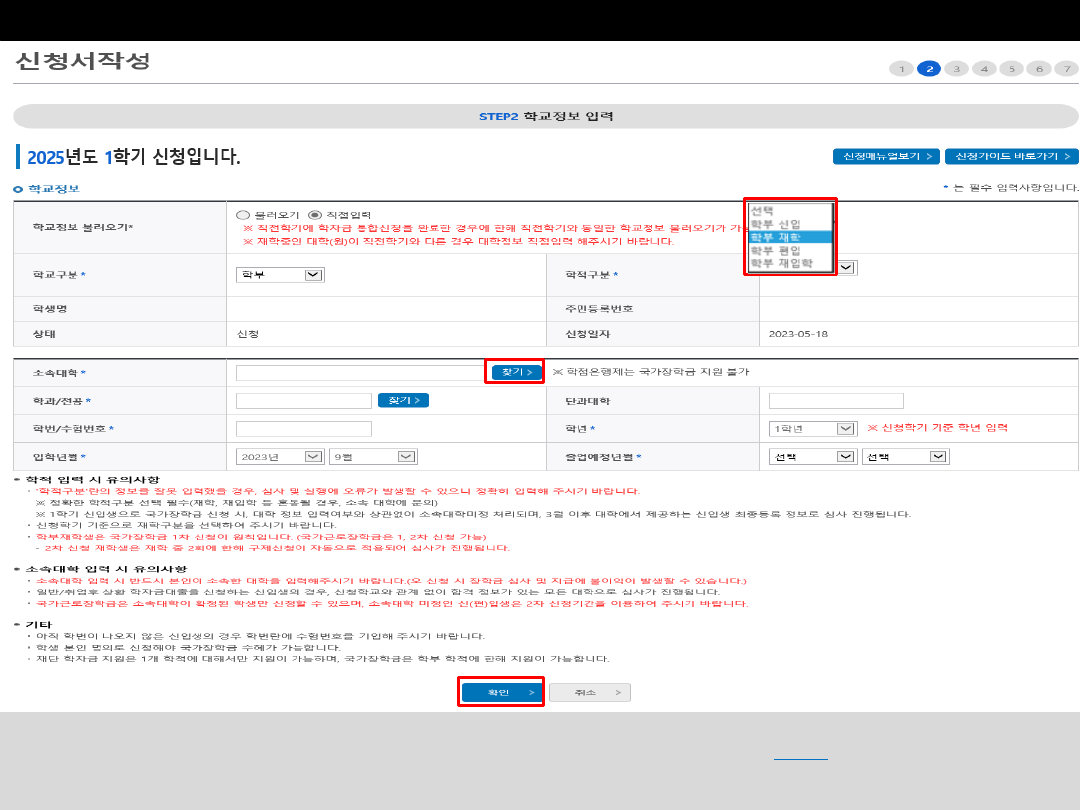Click step 3 indicator circle
Screen dimensions: 1080x810
[957, 69]
